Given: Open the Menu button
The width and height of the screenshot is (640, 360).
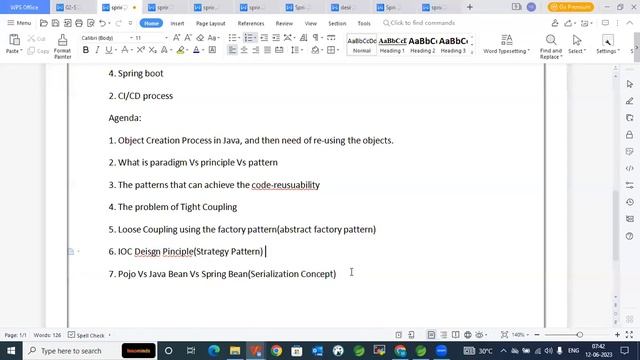Looking at the screenshot, I should click(19, 23).
